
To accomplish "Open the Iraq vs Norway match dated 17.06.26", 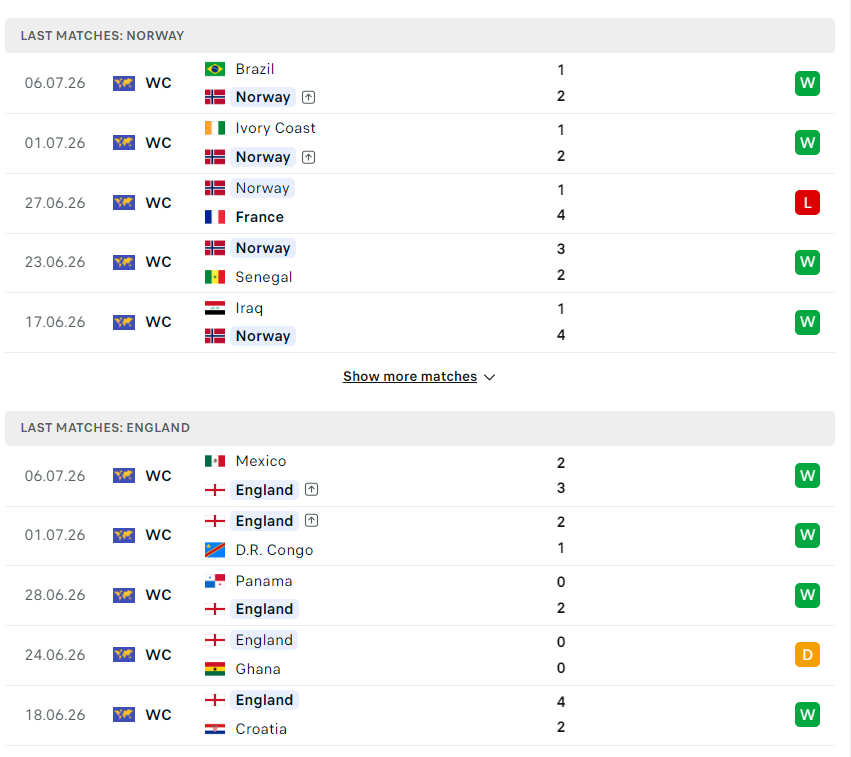I will [420, 322].
